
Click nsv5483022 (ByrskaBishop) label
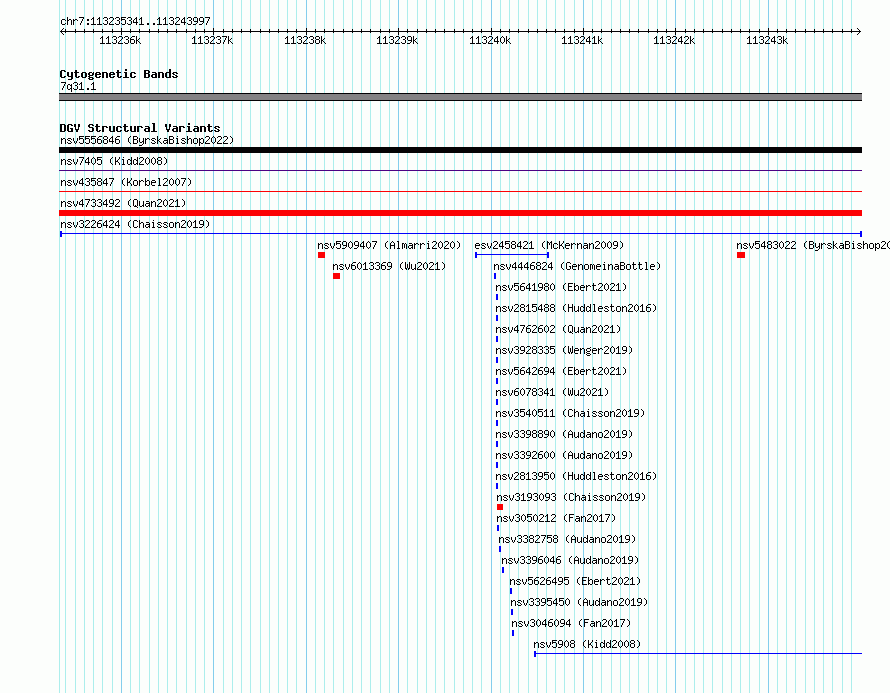coord(813,245)
